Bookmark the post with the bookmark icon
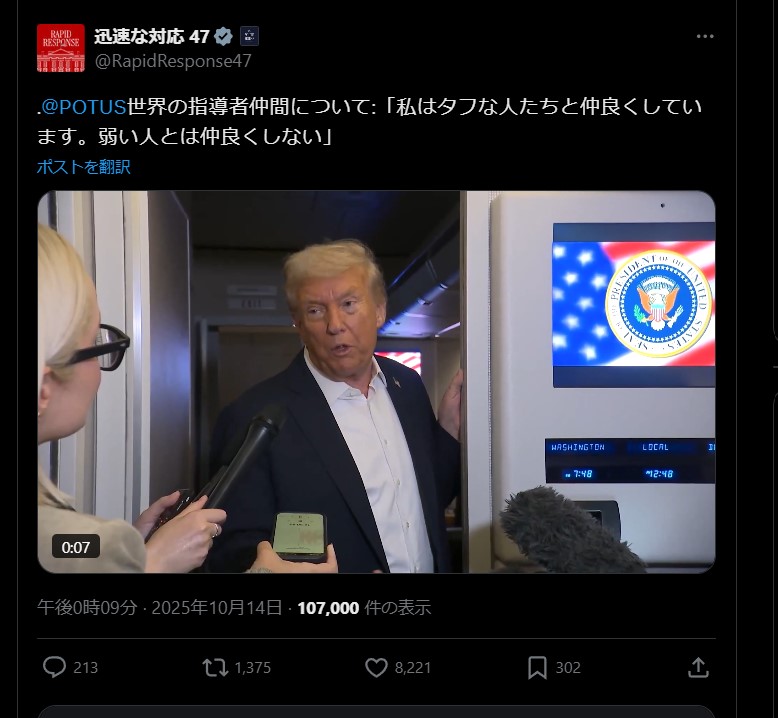 click(x=537, y=667)
